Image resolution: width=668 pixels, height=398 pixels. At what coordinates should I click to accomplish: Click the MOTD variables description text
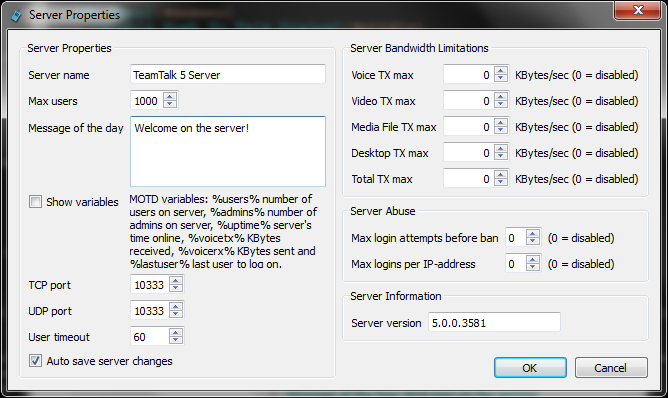(x=223, y=231)
